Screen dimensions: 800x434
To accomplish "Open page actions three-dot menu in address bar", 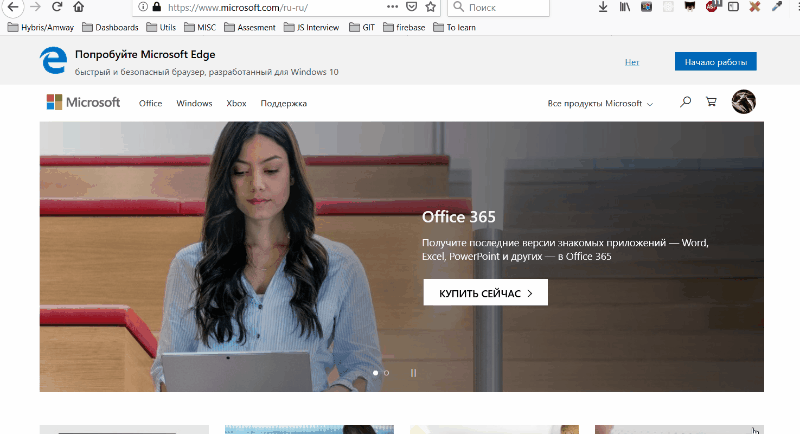I will (392, 7).
